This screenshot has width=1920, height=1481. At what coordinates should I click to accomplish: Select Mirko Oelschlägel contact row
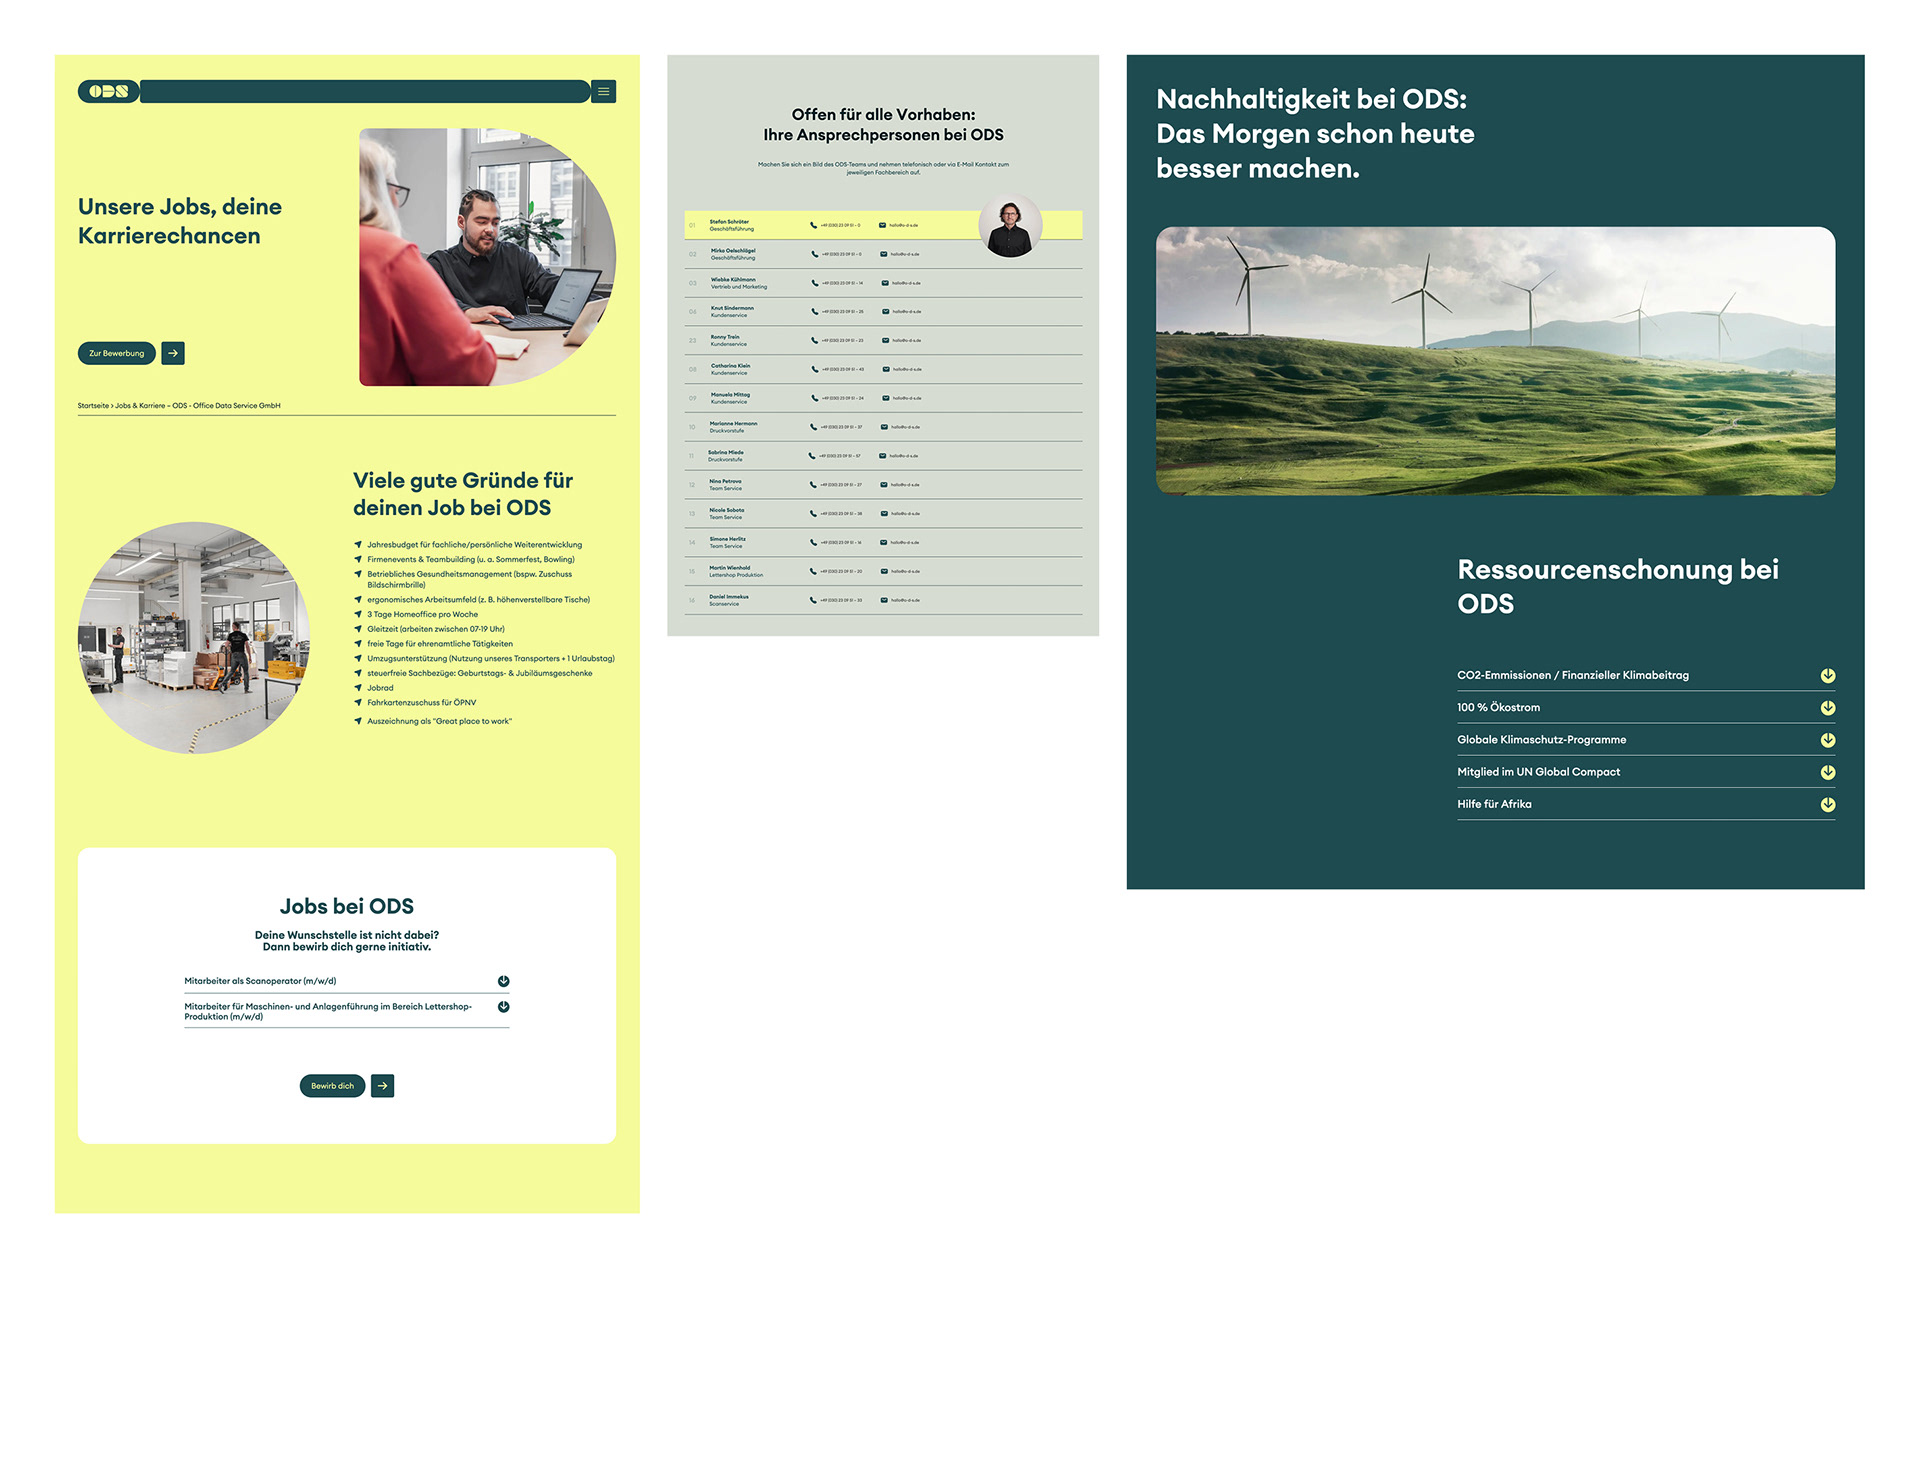(x=733, y=254)
